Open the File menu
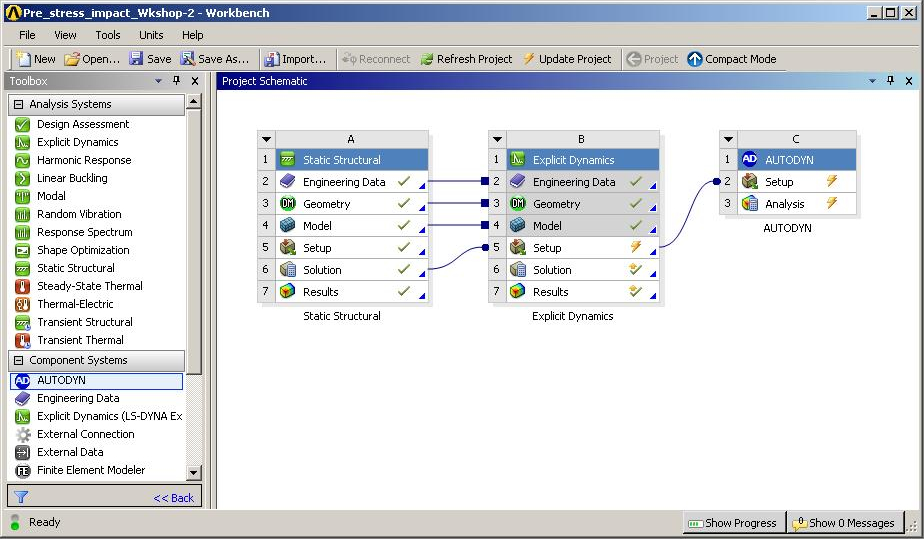Screen dimensions: 924x539 coord(27,35)
